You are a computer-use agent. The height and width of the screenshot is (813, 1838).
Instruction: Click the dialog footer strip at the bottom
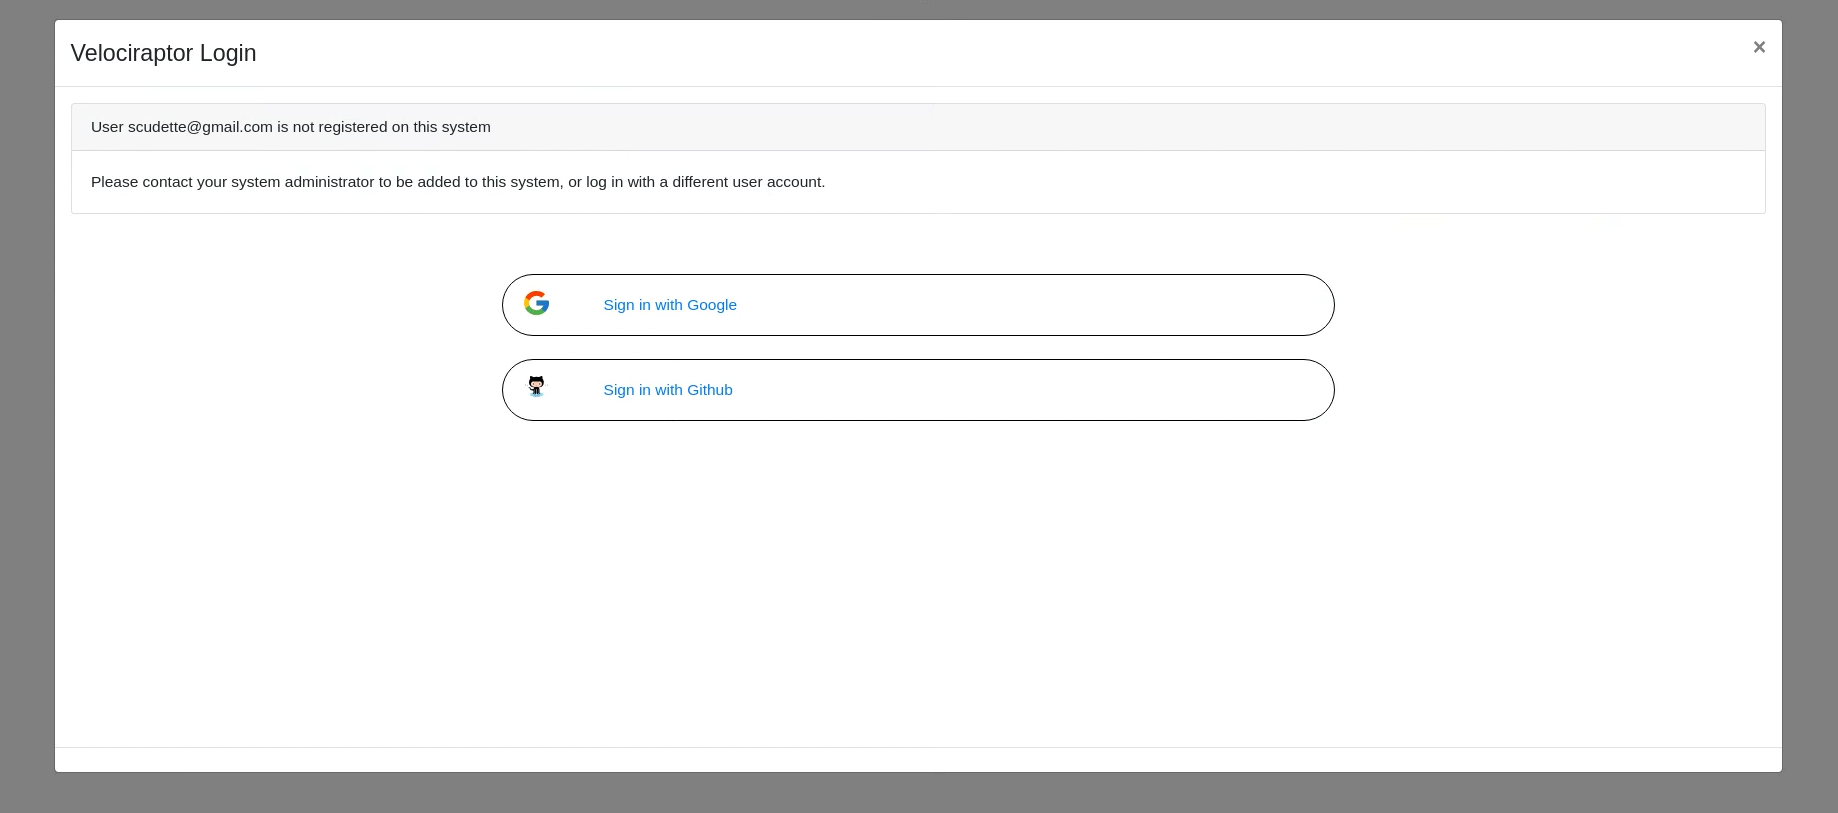[x=918, y=760]
